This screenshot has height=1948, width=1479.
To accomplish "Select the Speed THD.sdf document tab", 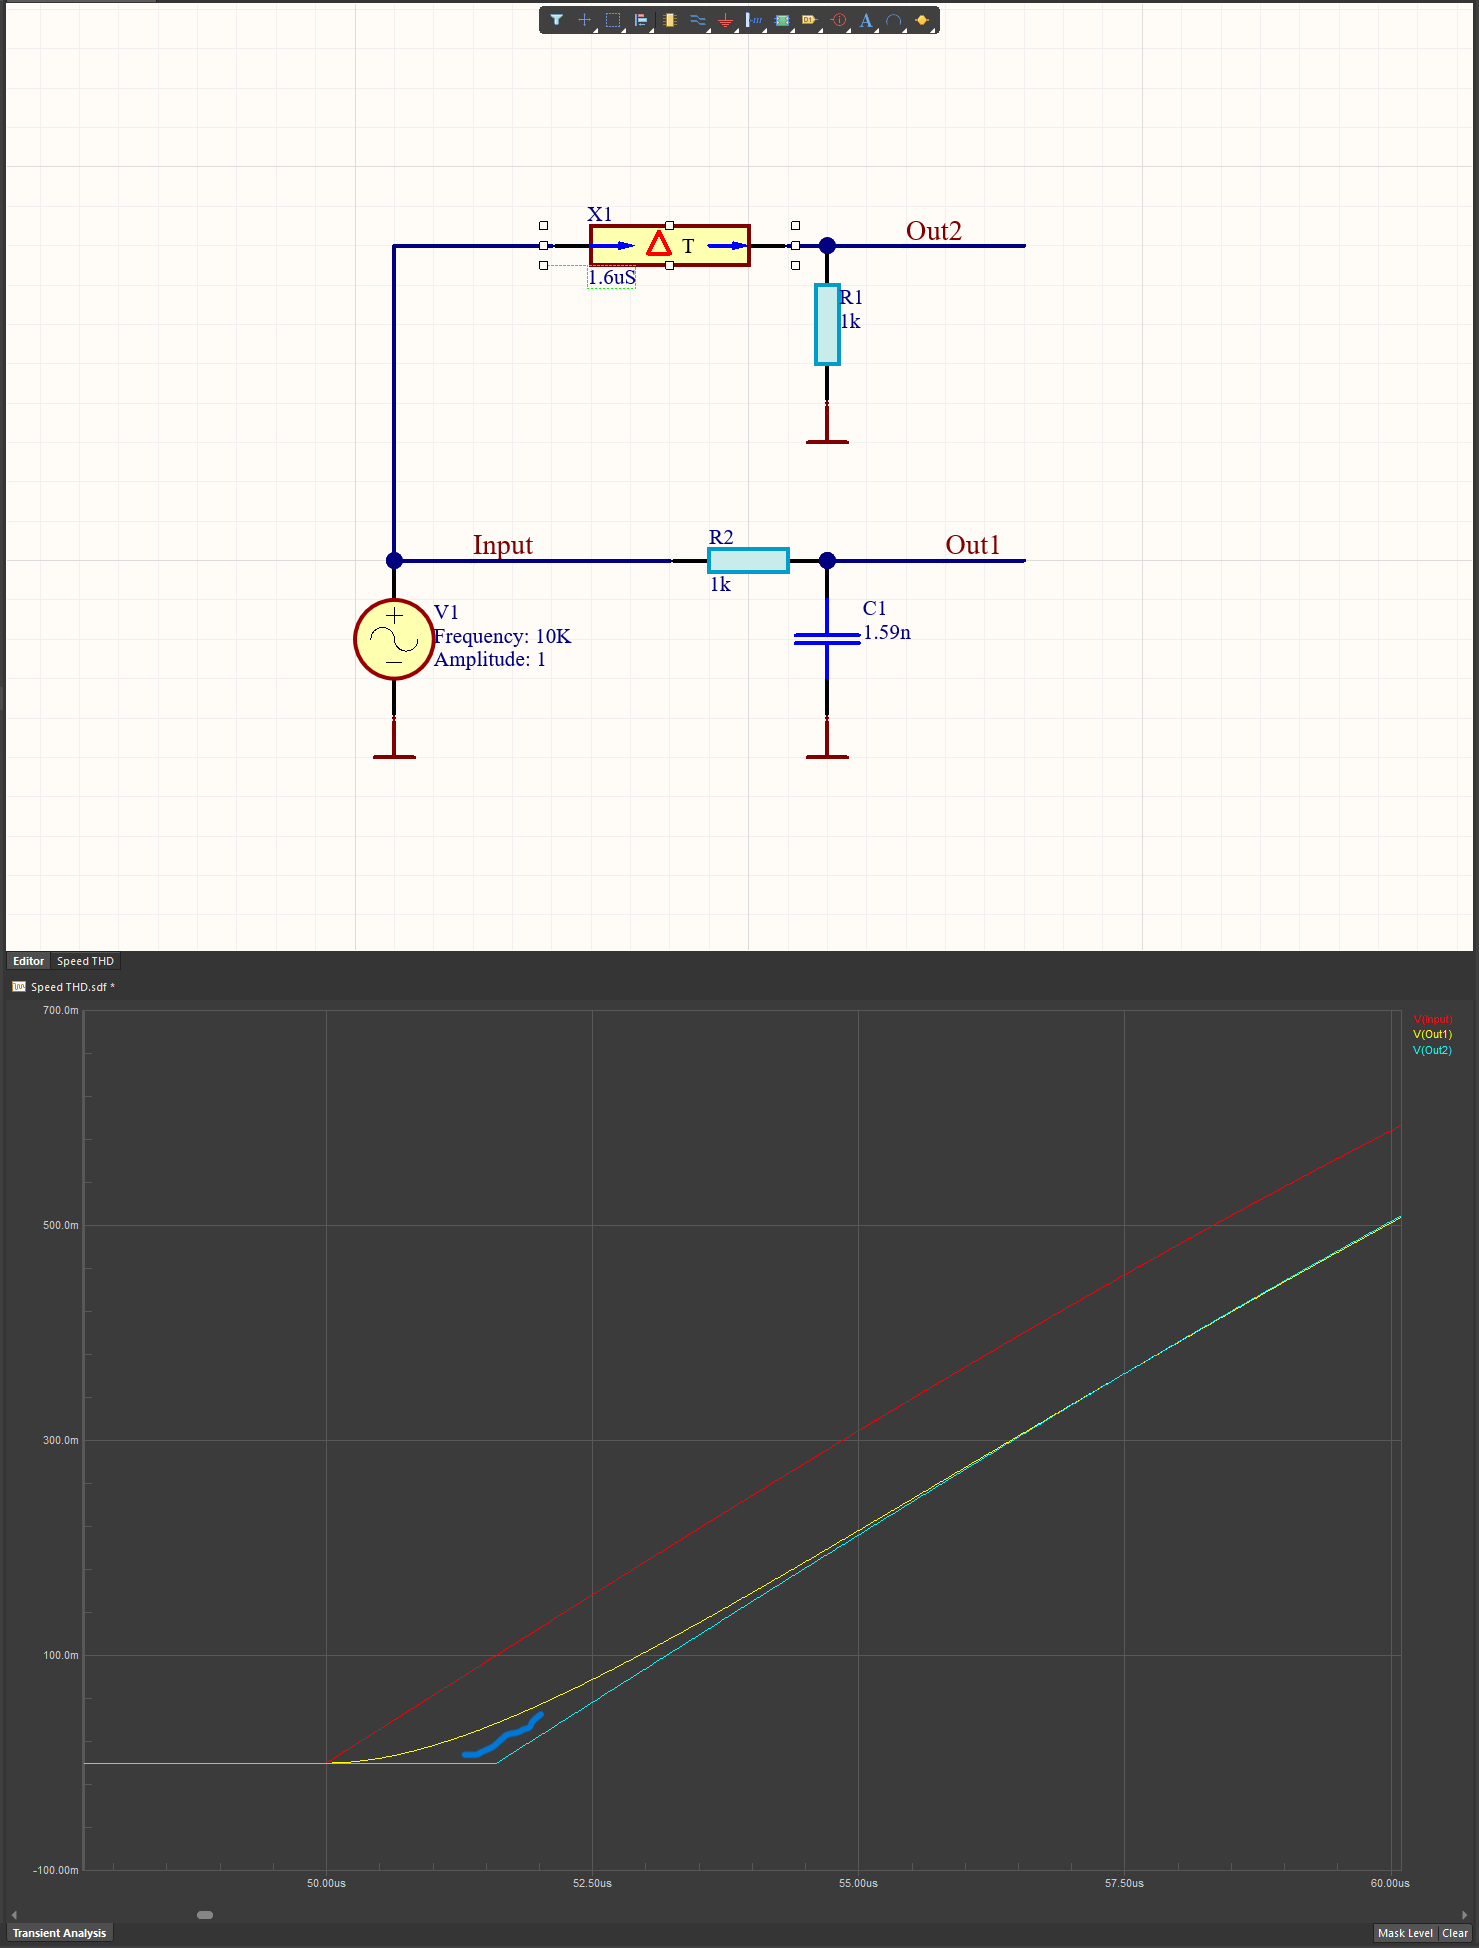I will pos(63,987).
